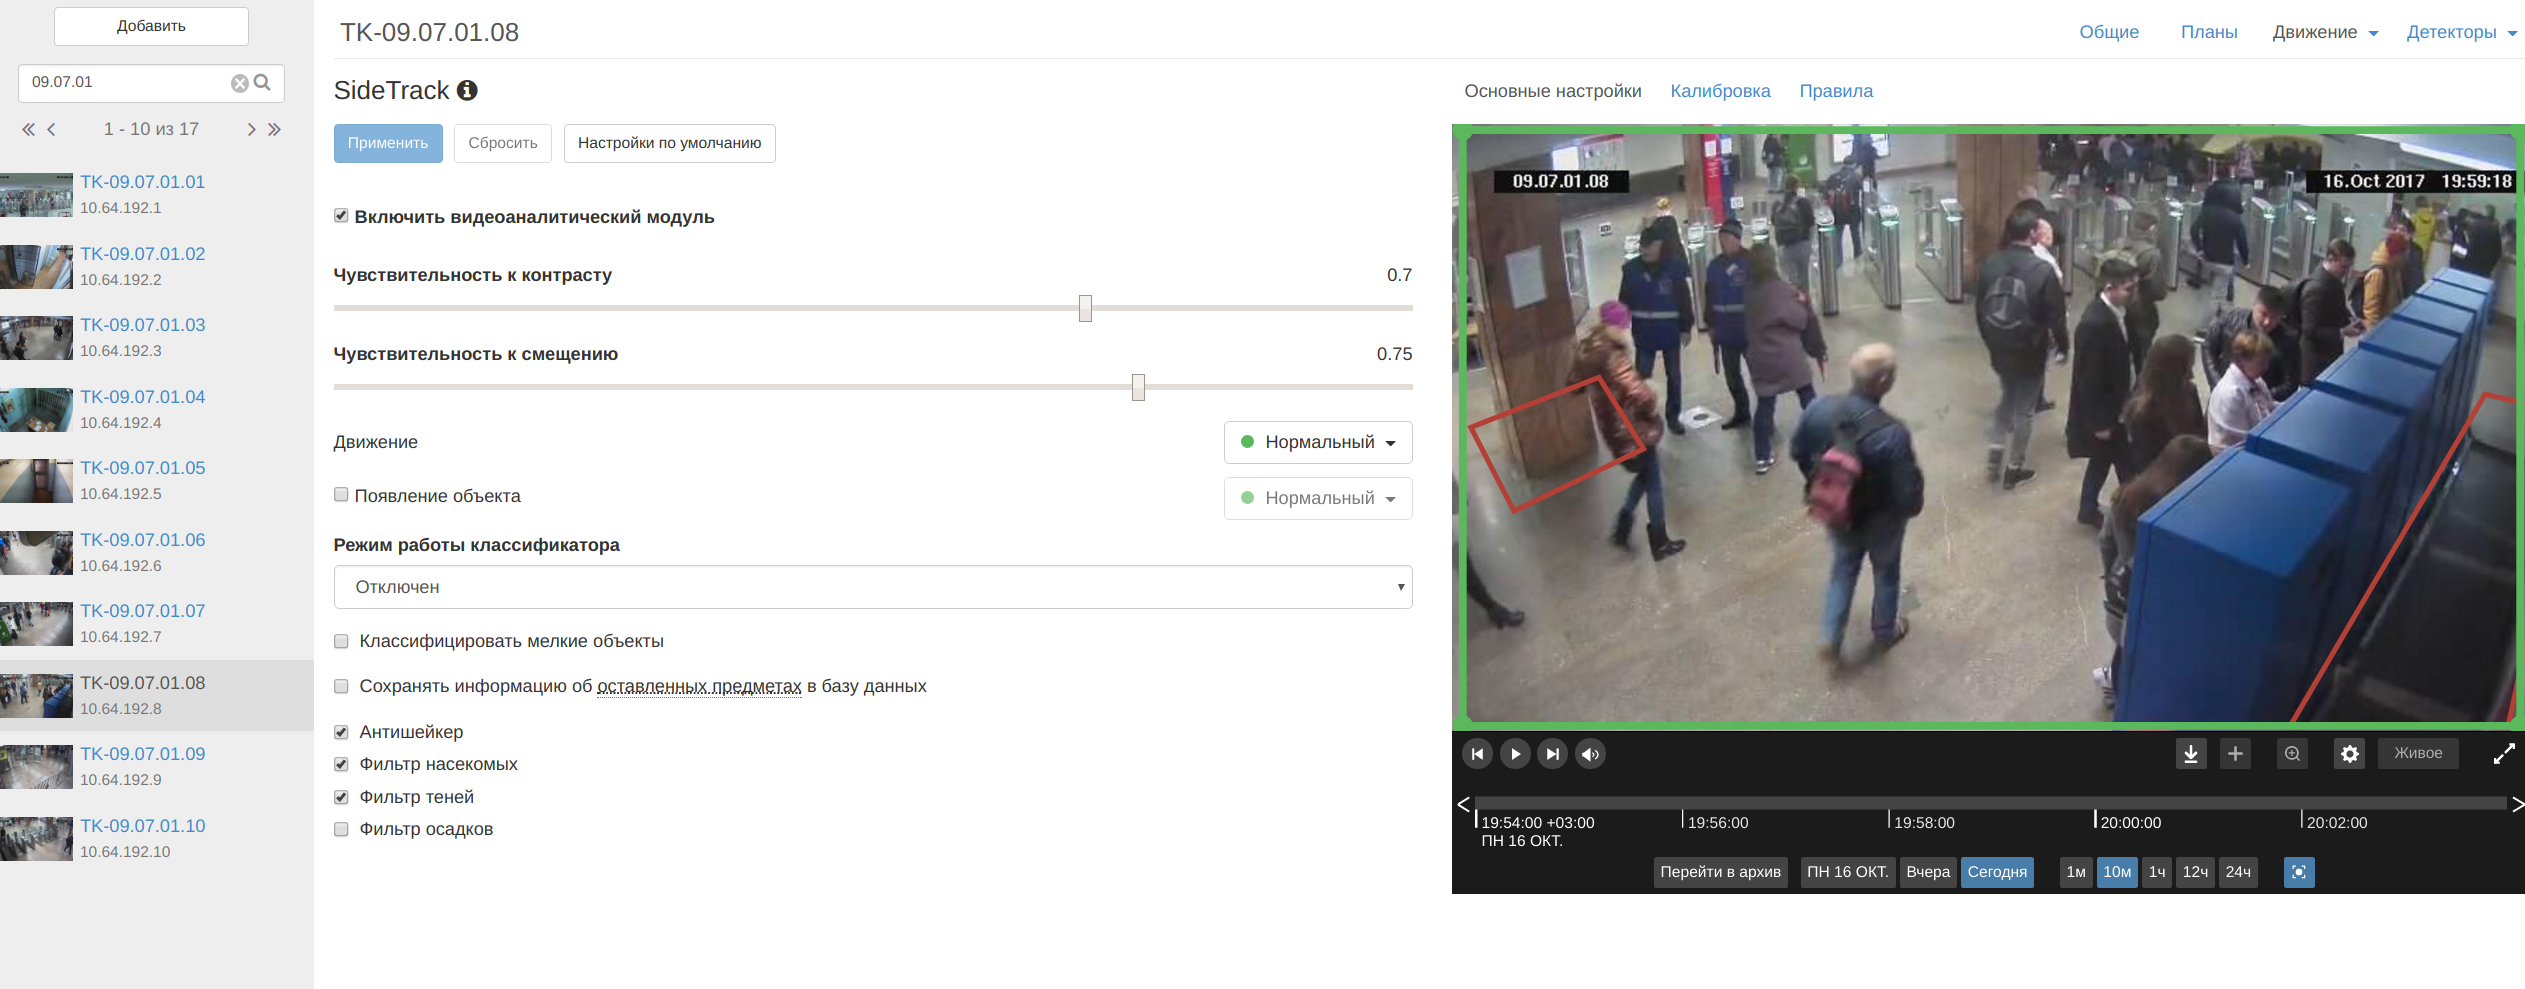Go to previous page of camera list
The image size is (2525, 989).
(52, 129)
